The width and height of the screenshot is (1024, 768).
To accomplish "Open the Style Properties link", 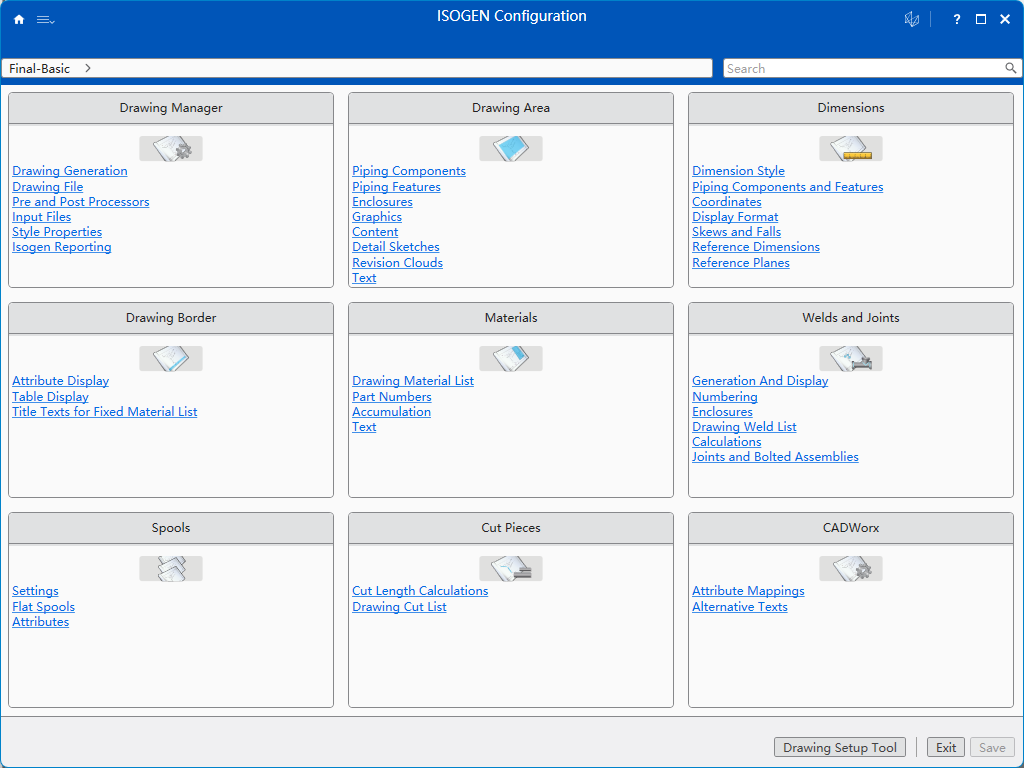I will 57,232.
